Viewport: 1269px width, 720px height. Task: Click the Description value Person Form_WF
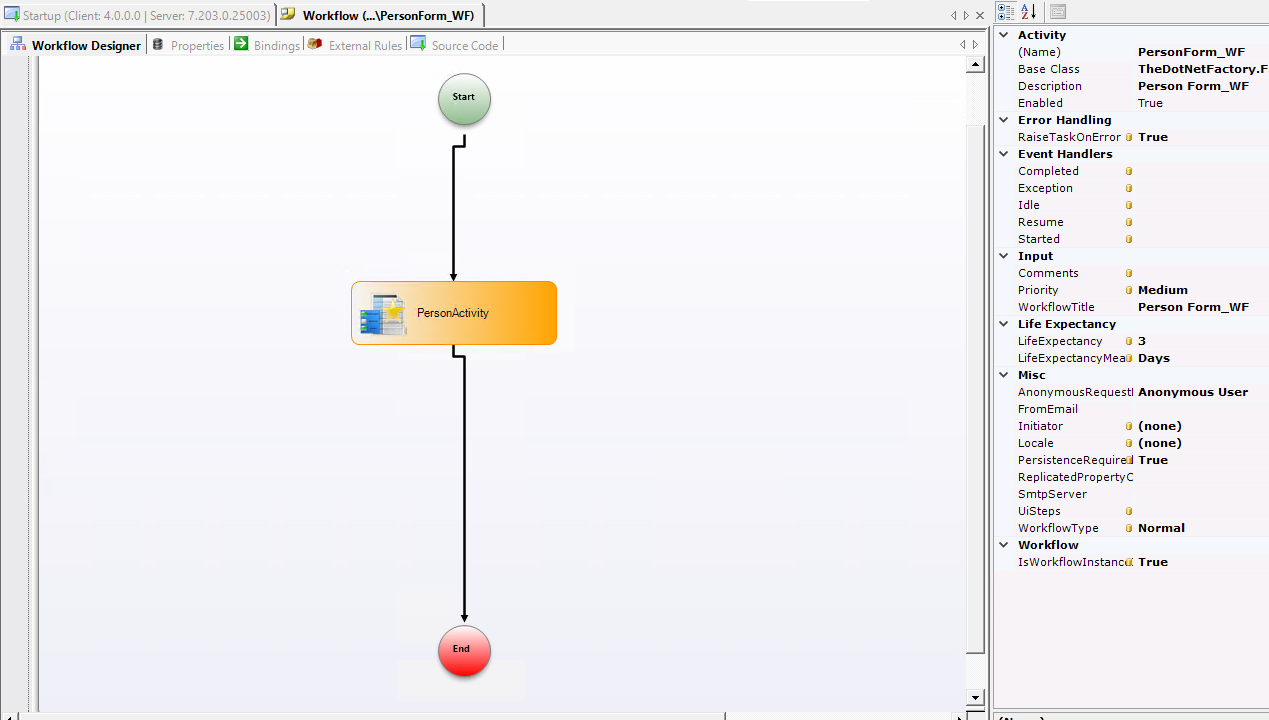click(x=1193, y=86)
